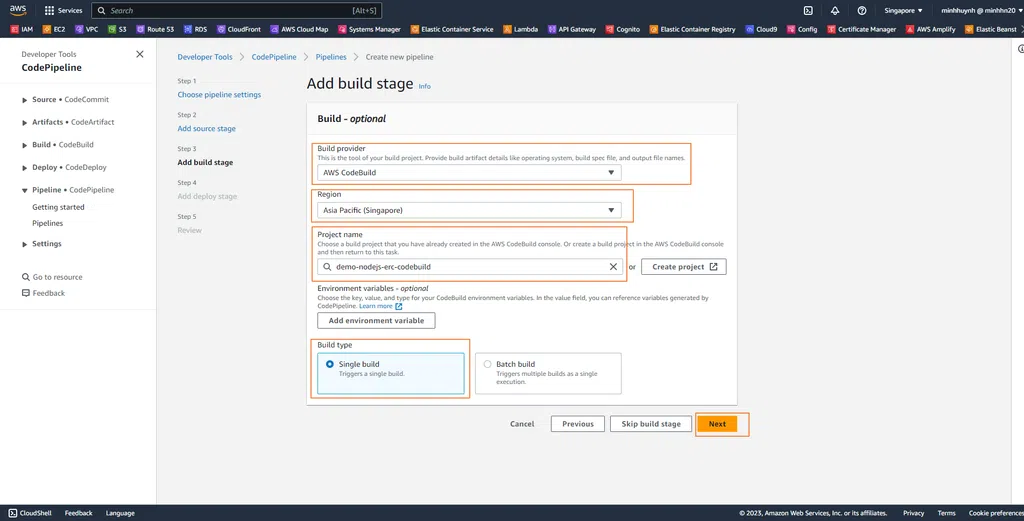Open Go to resource in sidebar
The height and width of the screenshot is (521, 1024).
(52, 277)
